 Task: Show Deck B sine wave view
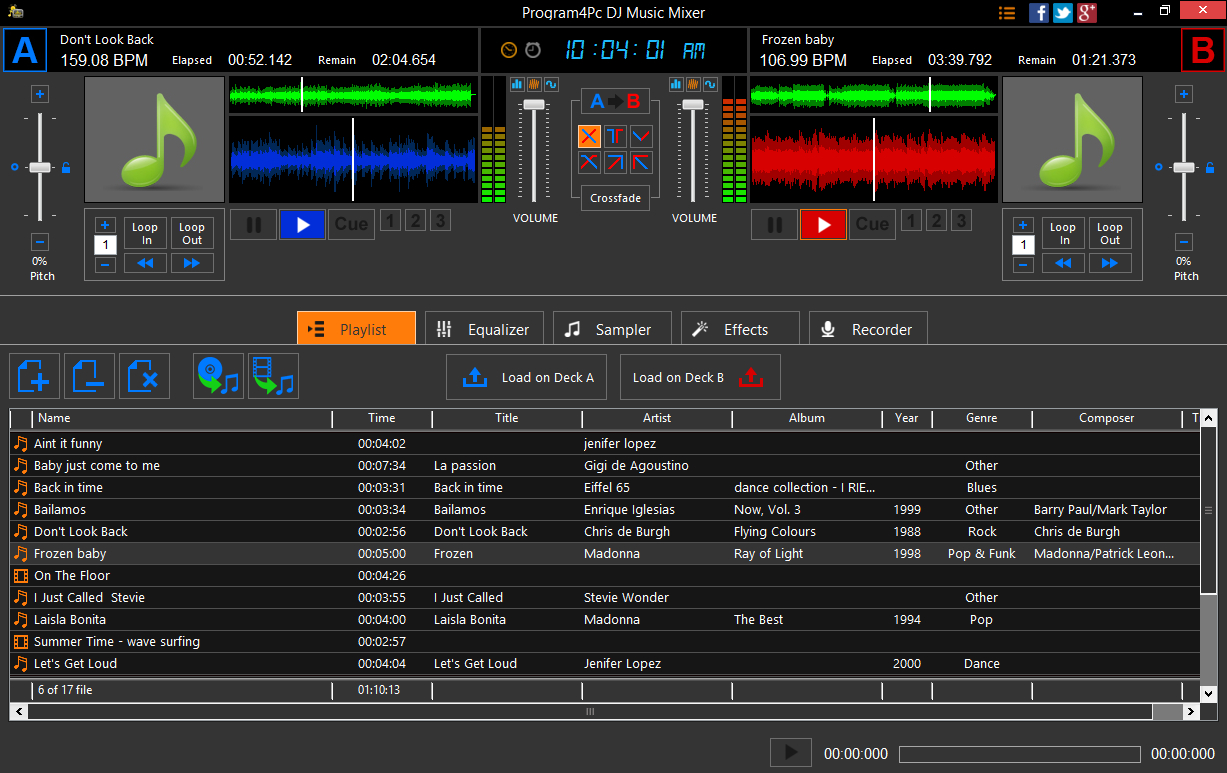click(710, 85)
